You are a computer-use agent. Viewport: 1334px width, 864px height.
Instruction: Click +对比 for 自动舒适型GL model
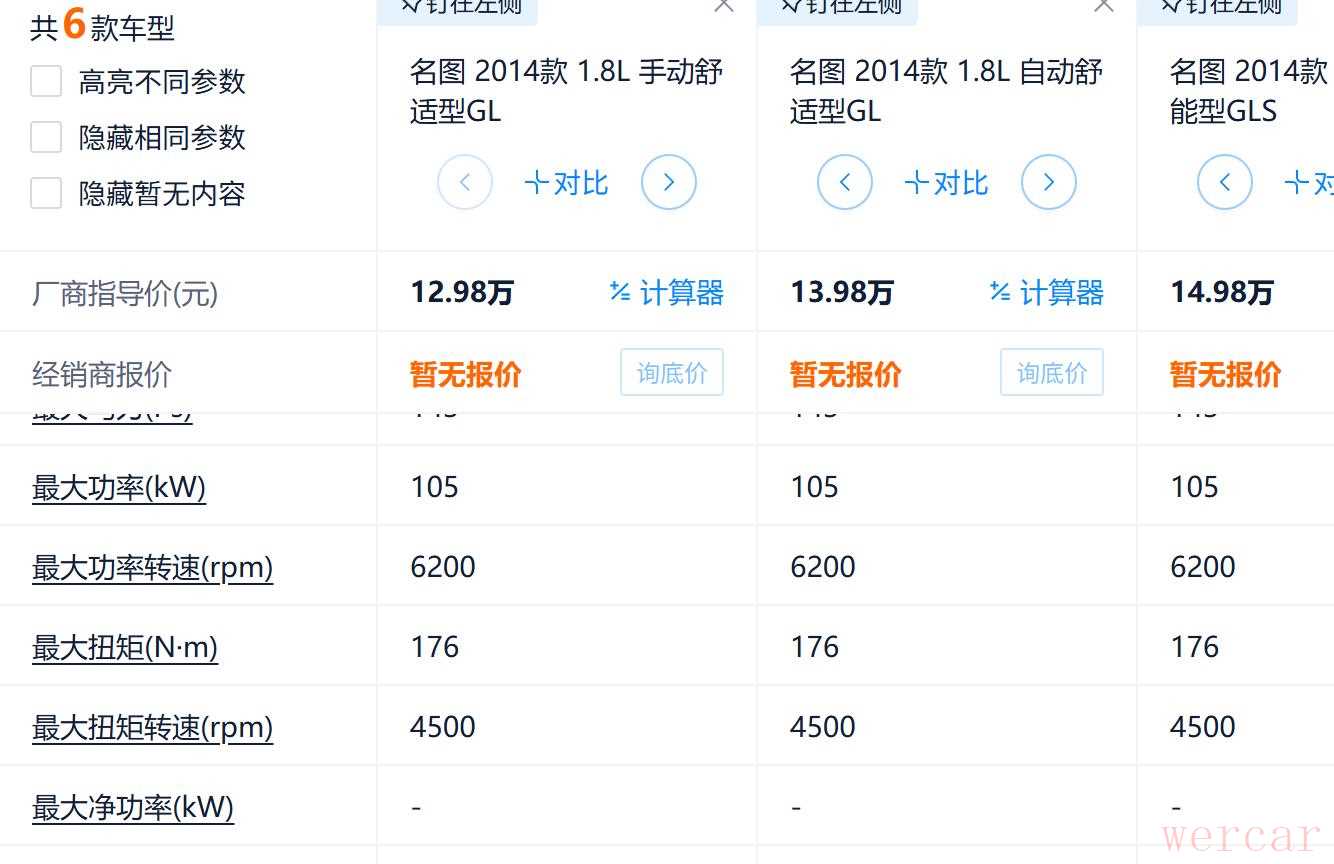pos(947,183)
